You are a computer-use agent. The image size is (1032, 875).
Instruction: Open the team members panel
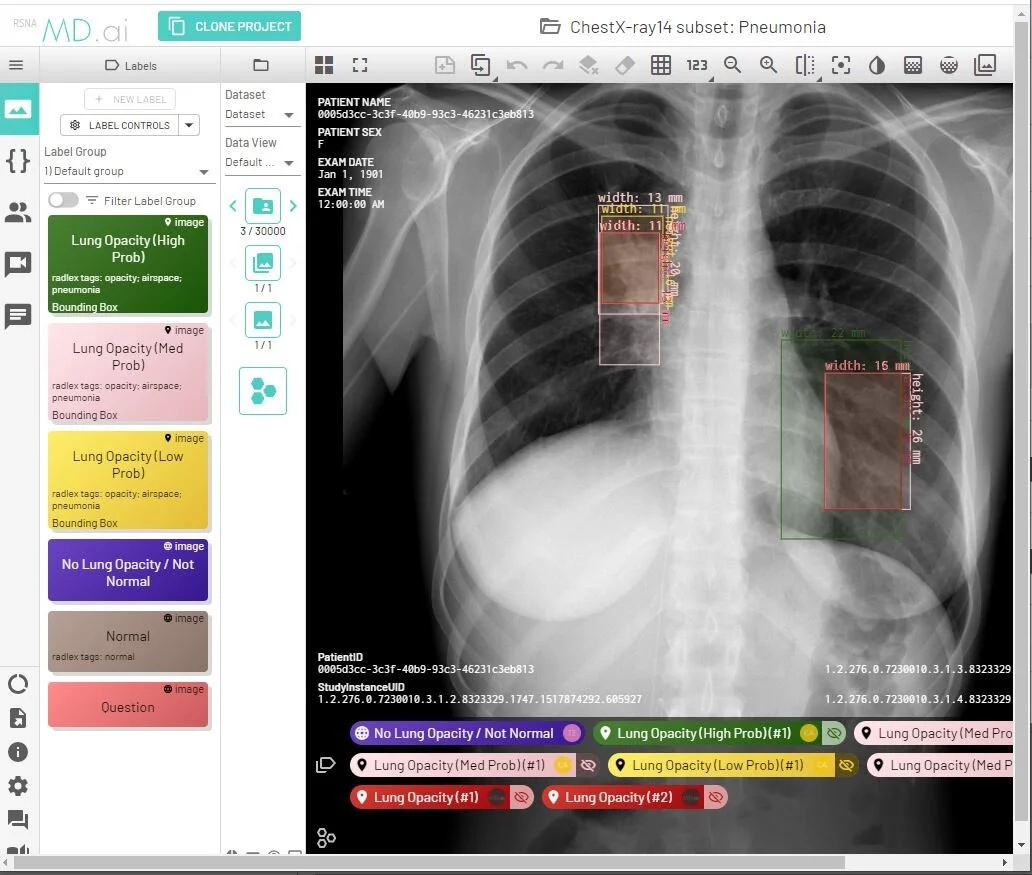tap(18, 212)
